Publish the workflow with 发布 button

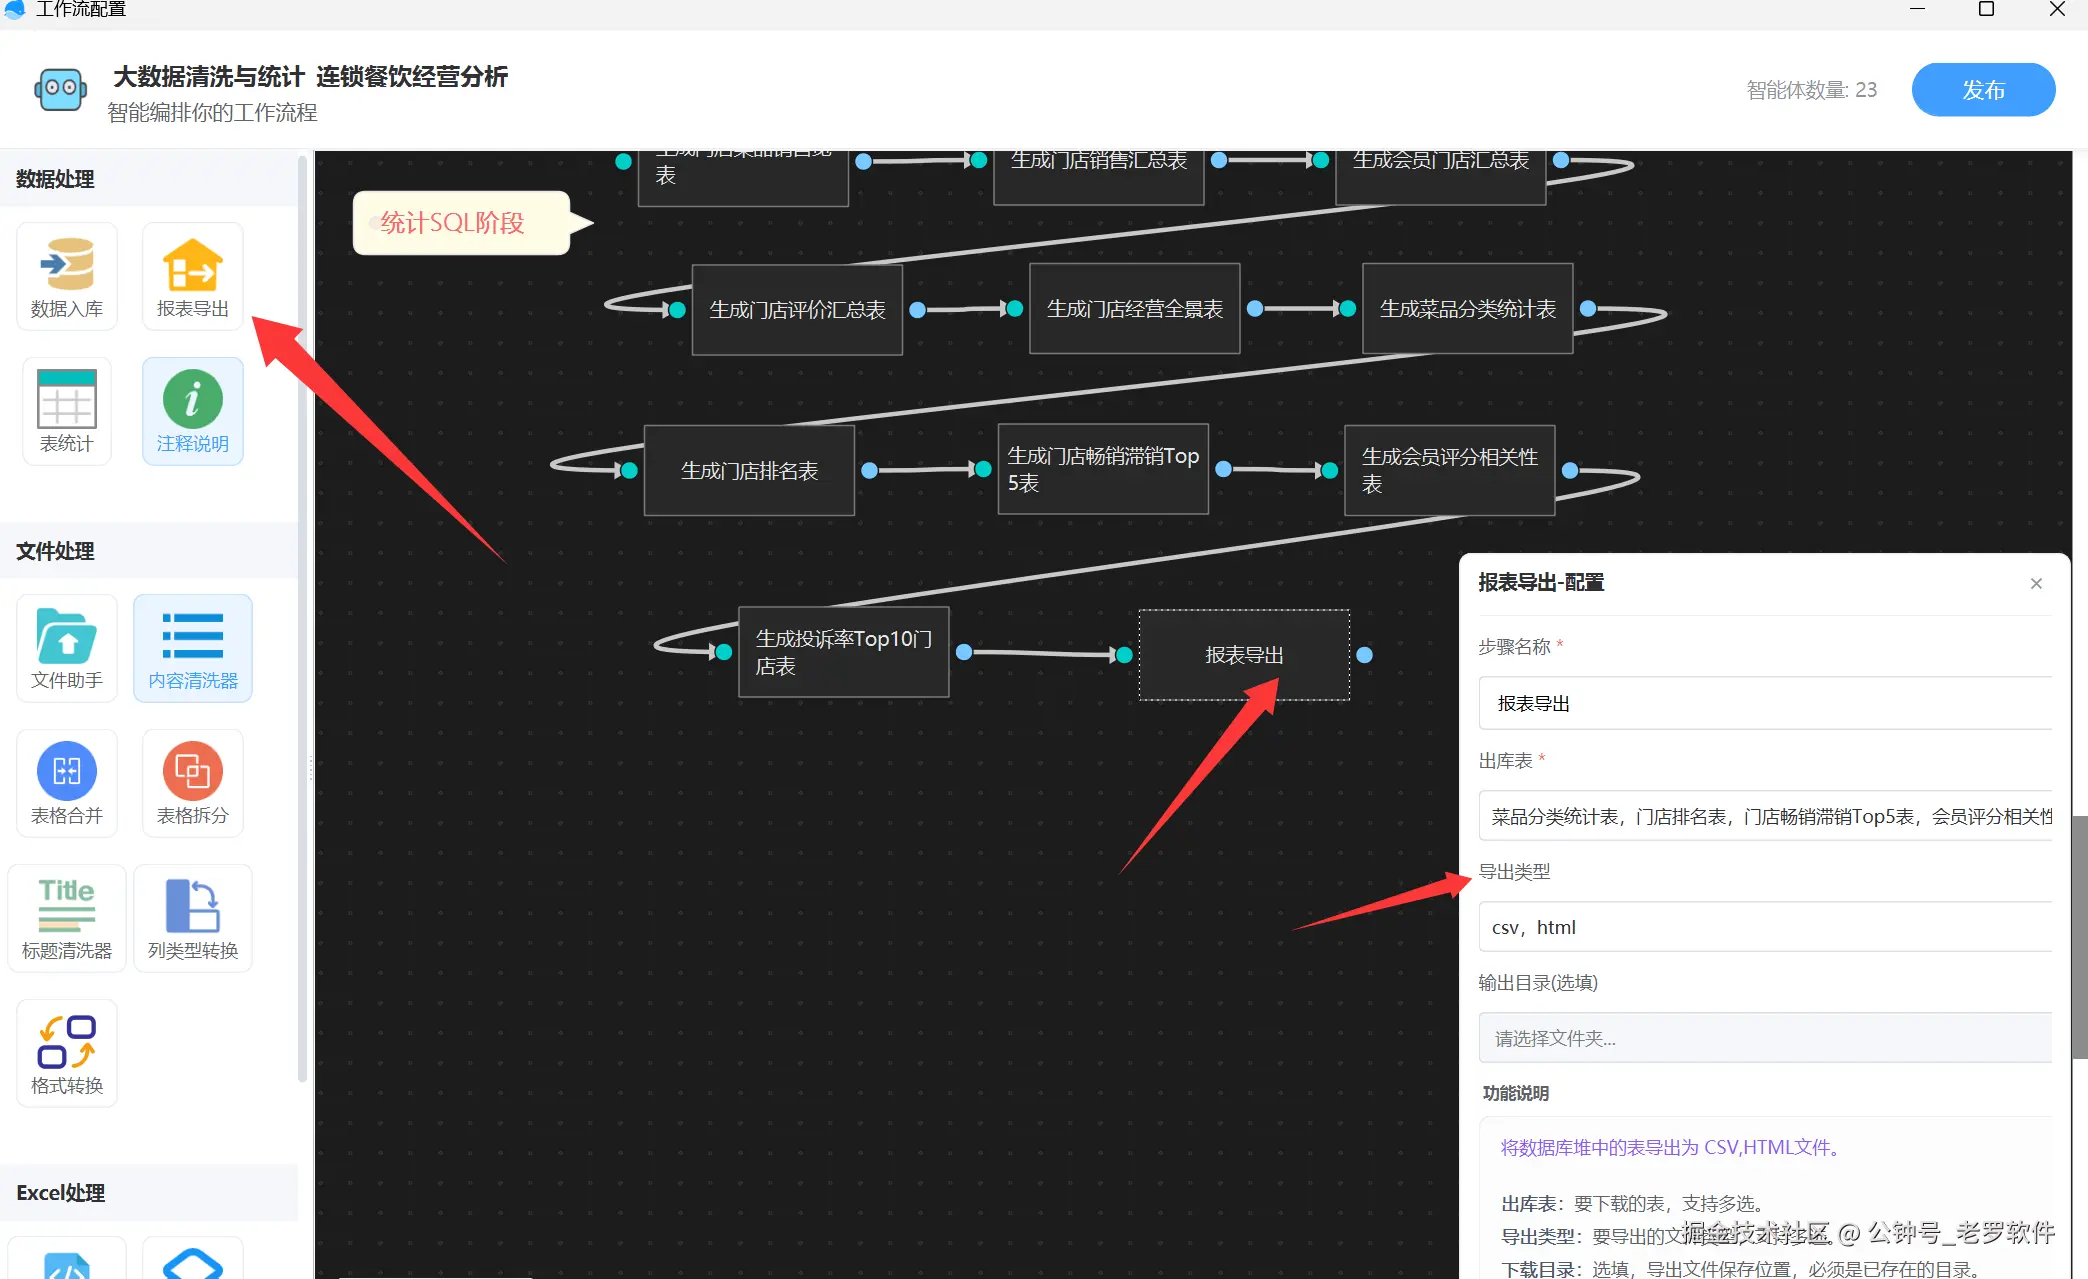pyautogui.click(x=1983, y=90)
